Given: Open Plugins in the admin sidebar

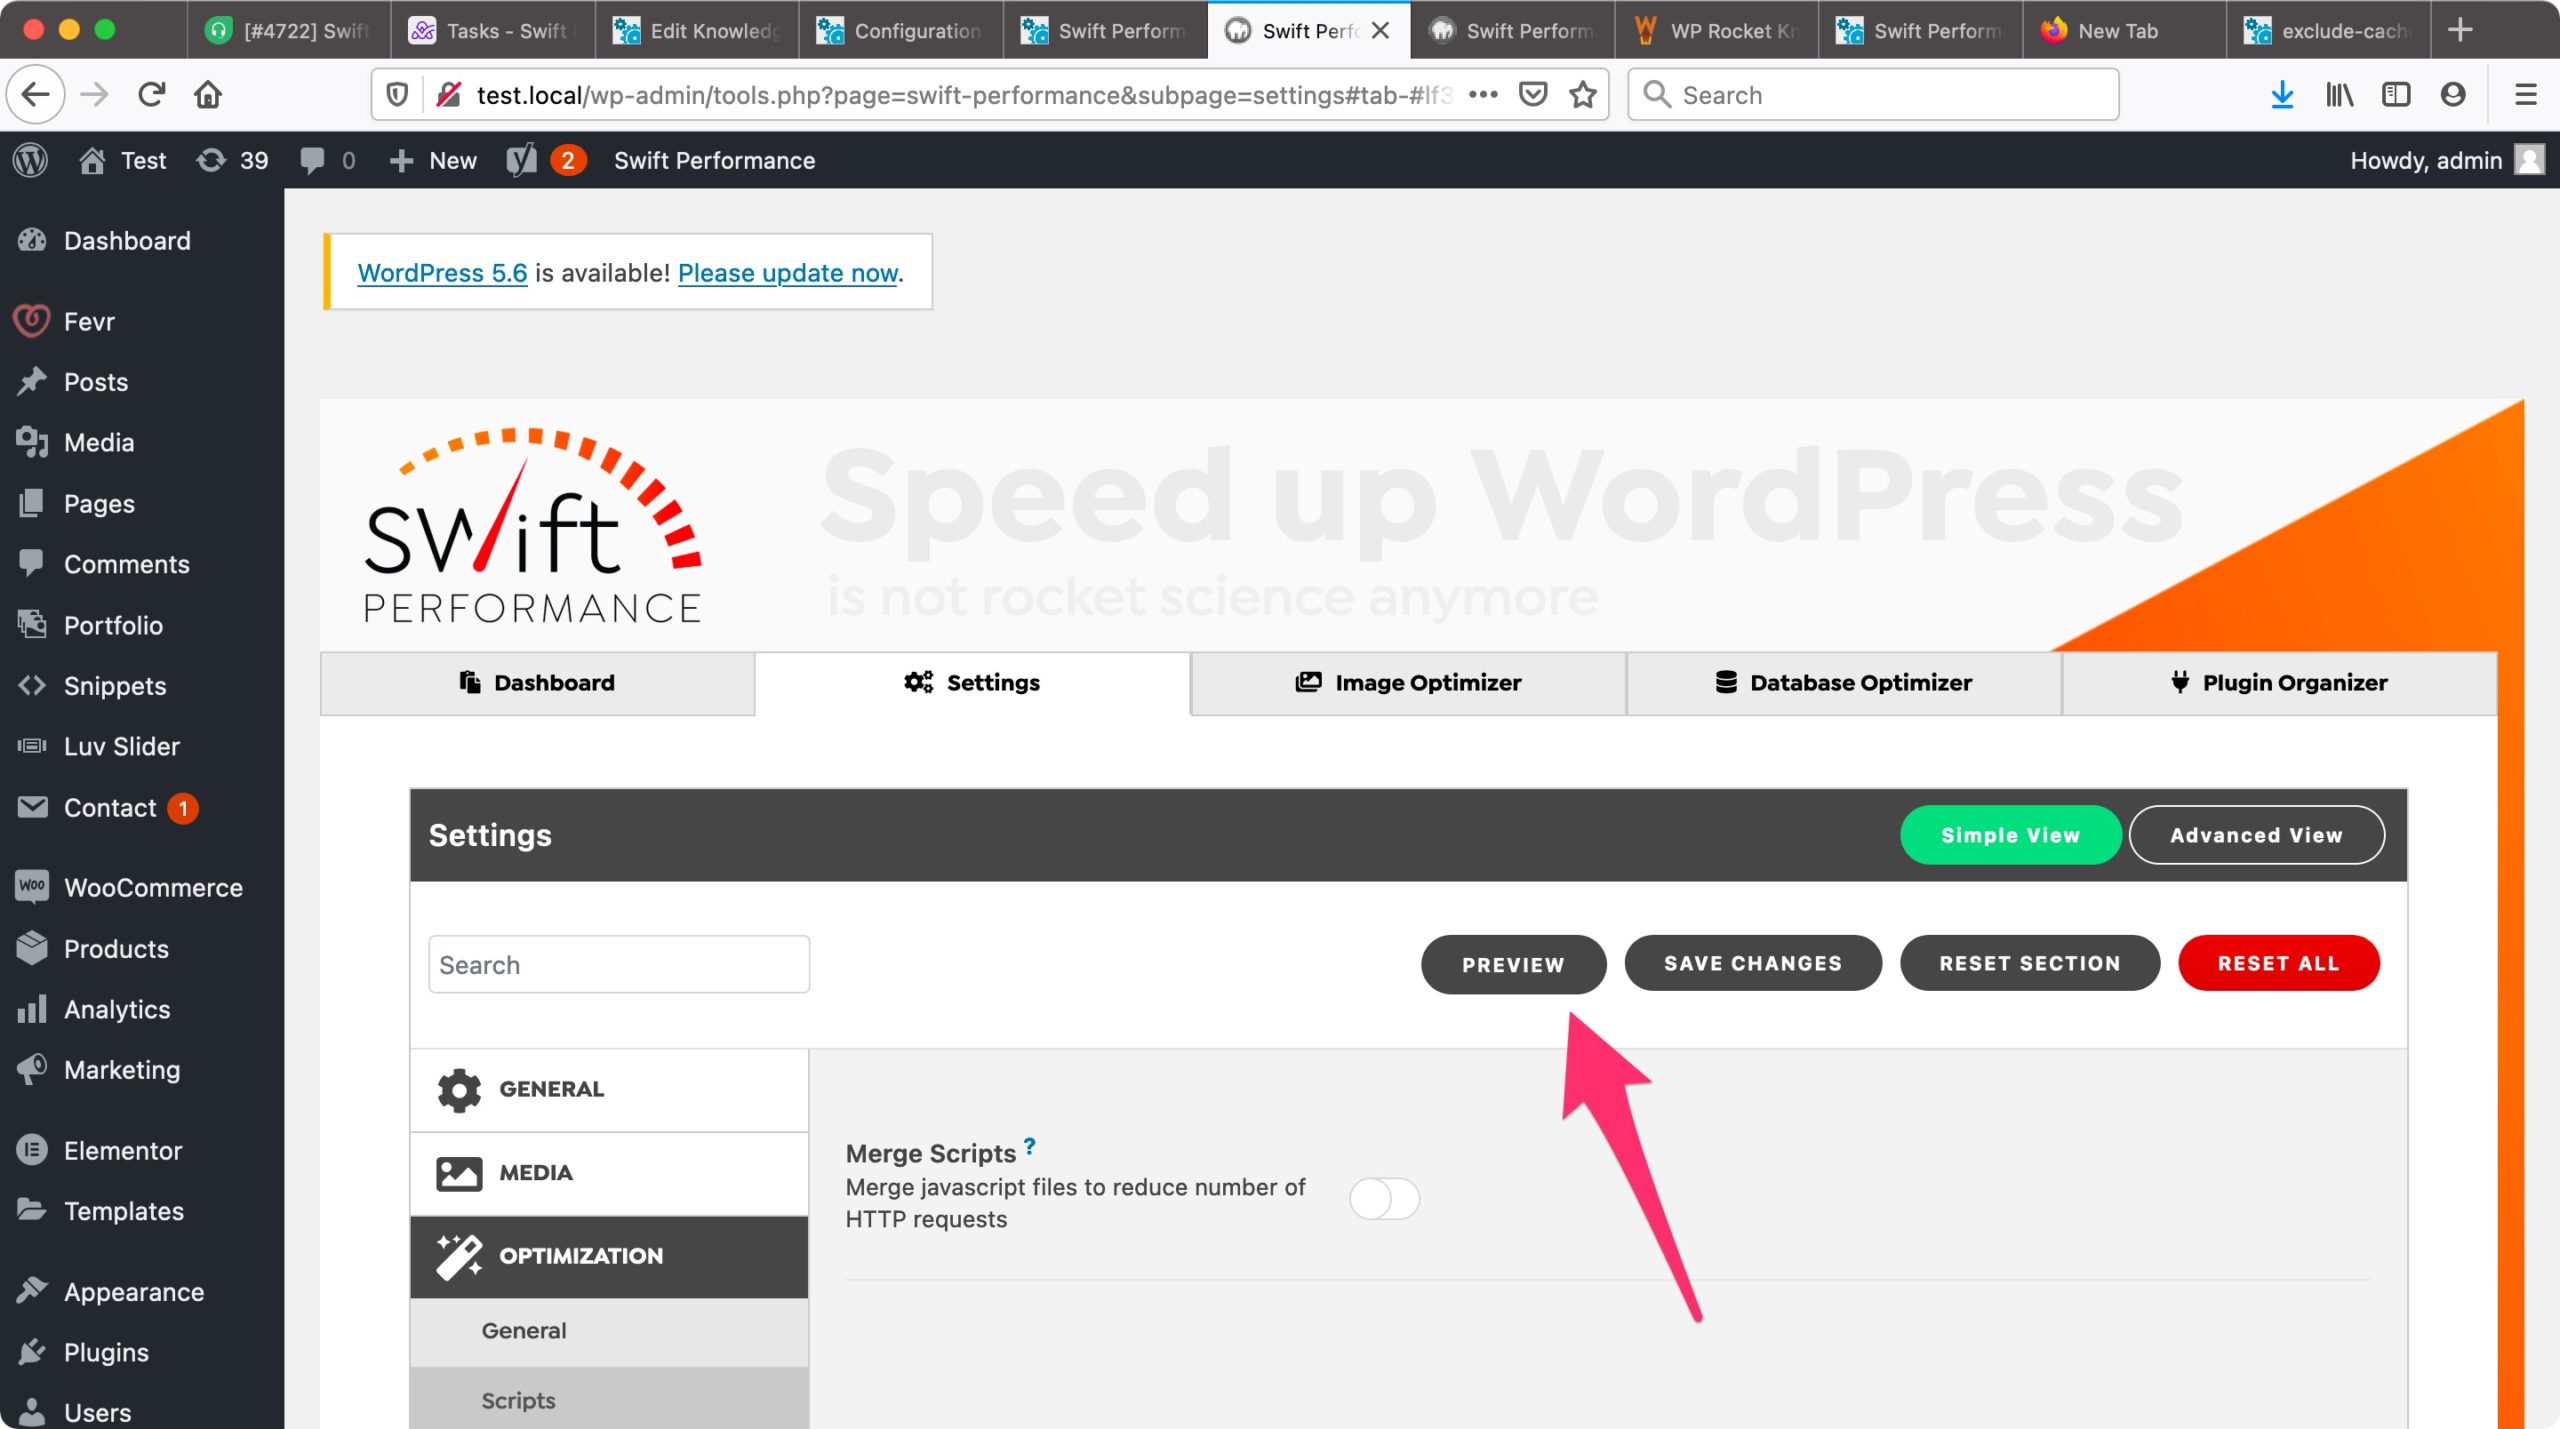Looking at the screenshot, I should pos(142,1353).
